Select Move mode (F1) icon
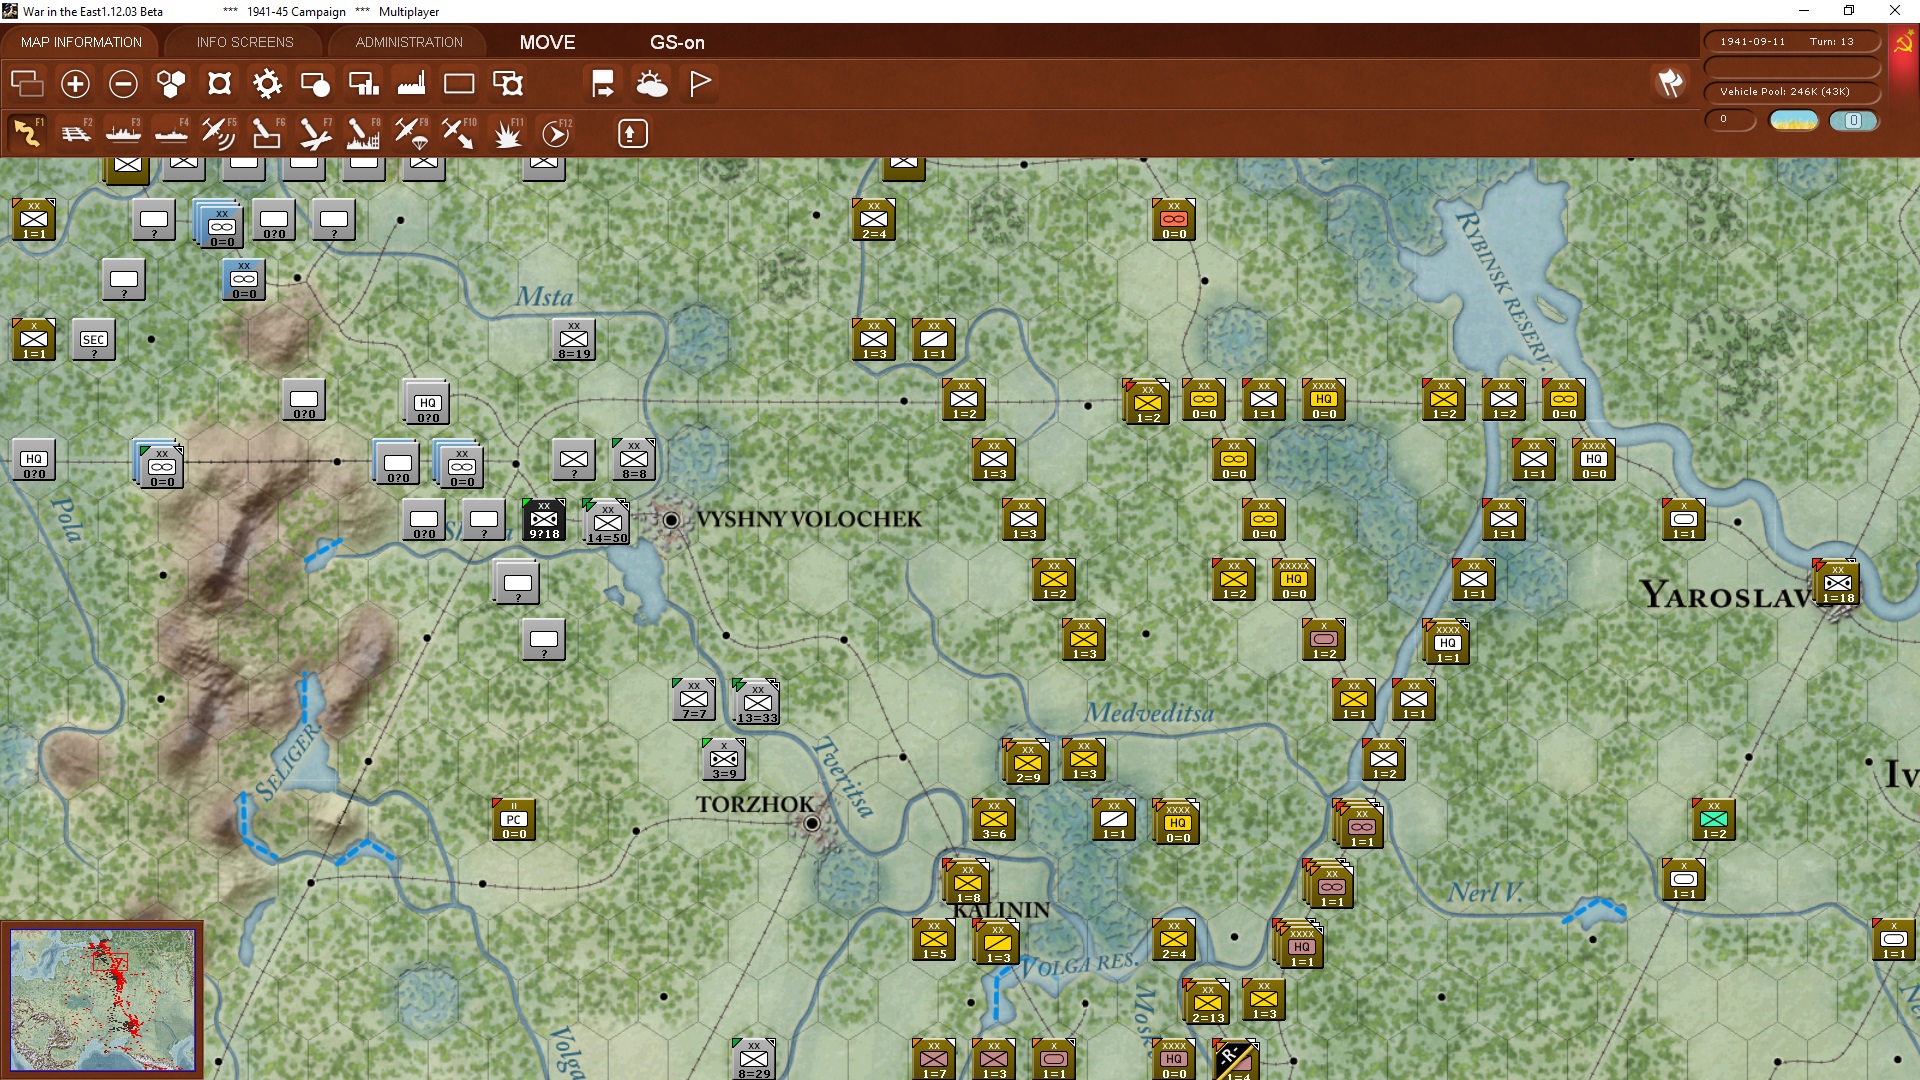 [27, 133]
